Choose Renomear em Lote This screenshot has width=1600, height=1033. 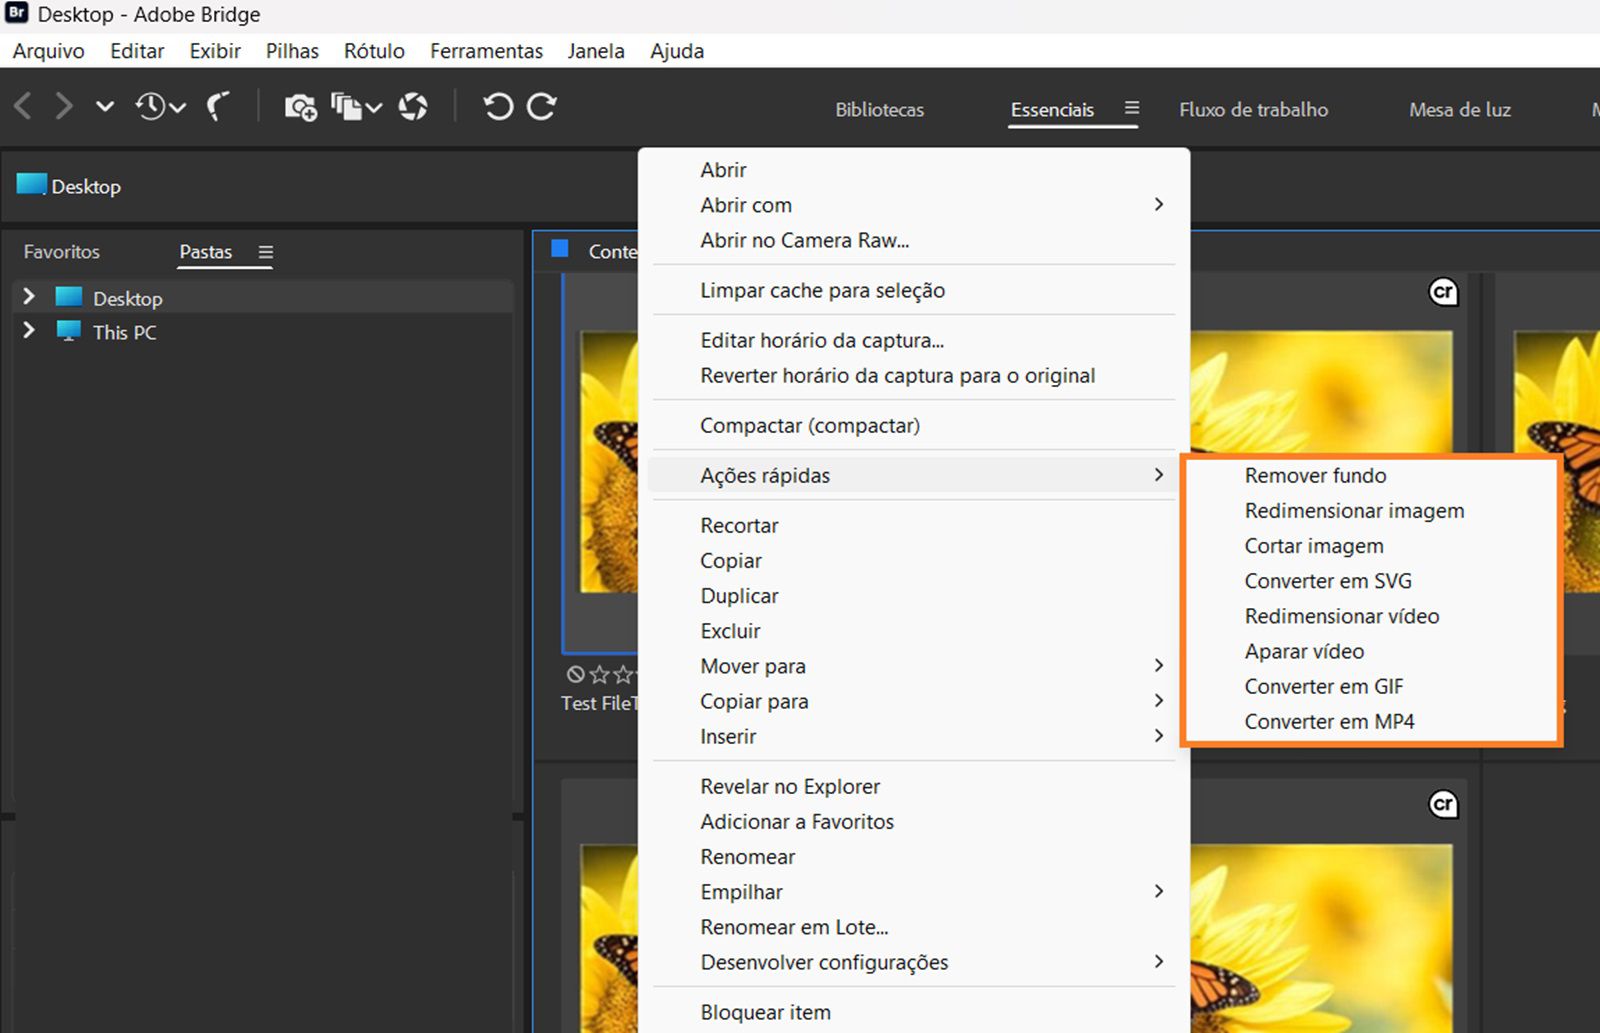[x=915, y=927]
